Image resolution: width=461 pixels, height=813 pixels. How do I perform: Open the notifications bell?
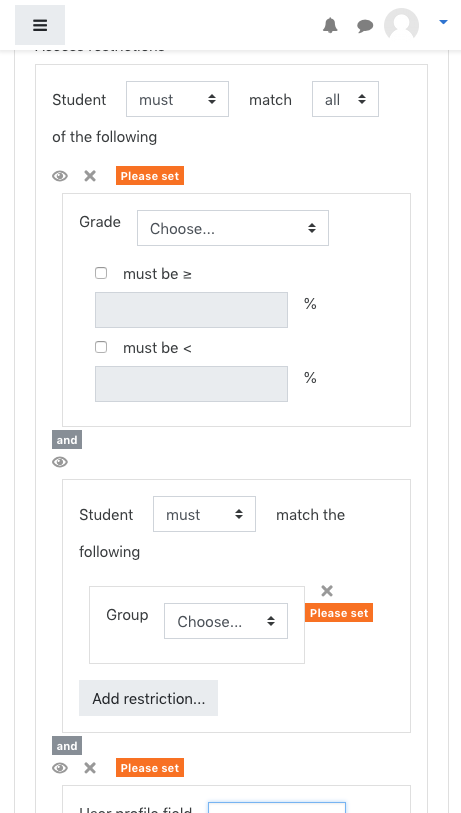point(330,25)
